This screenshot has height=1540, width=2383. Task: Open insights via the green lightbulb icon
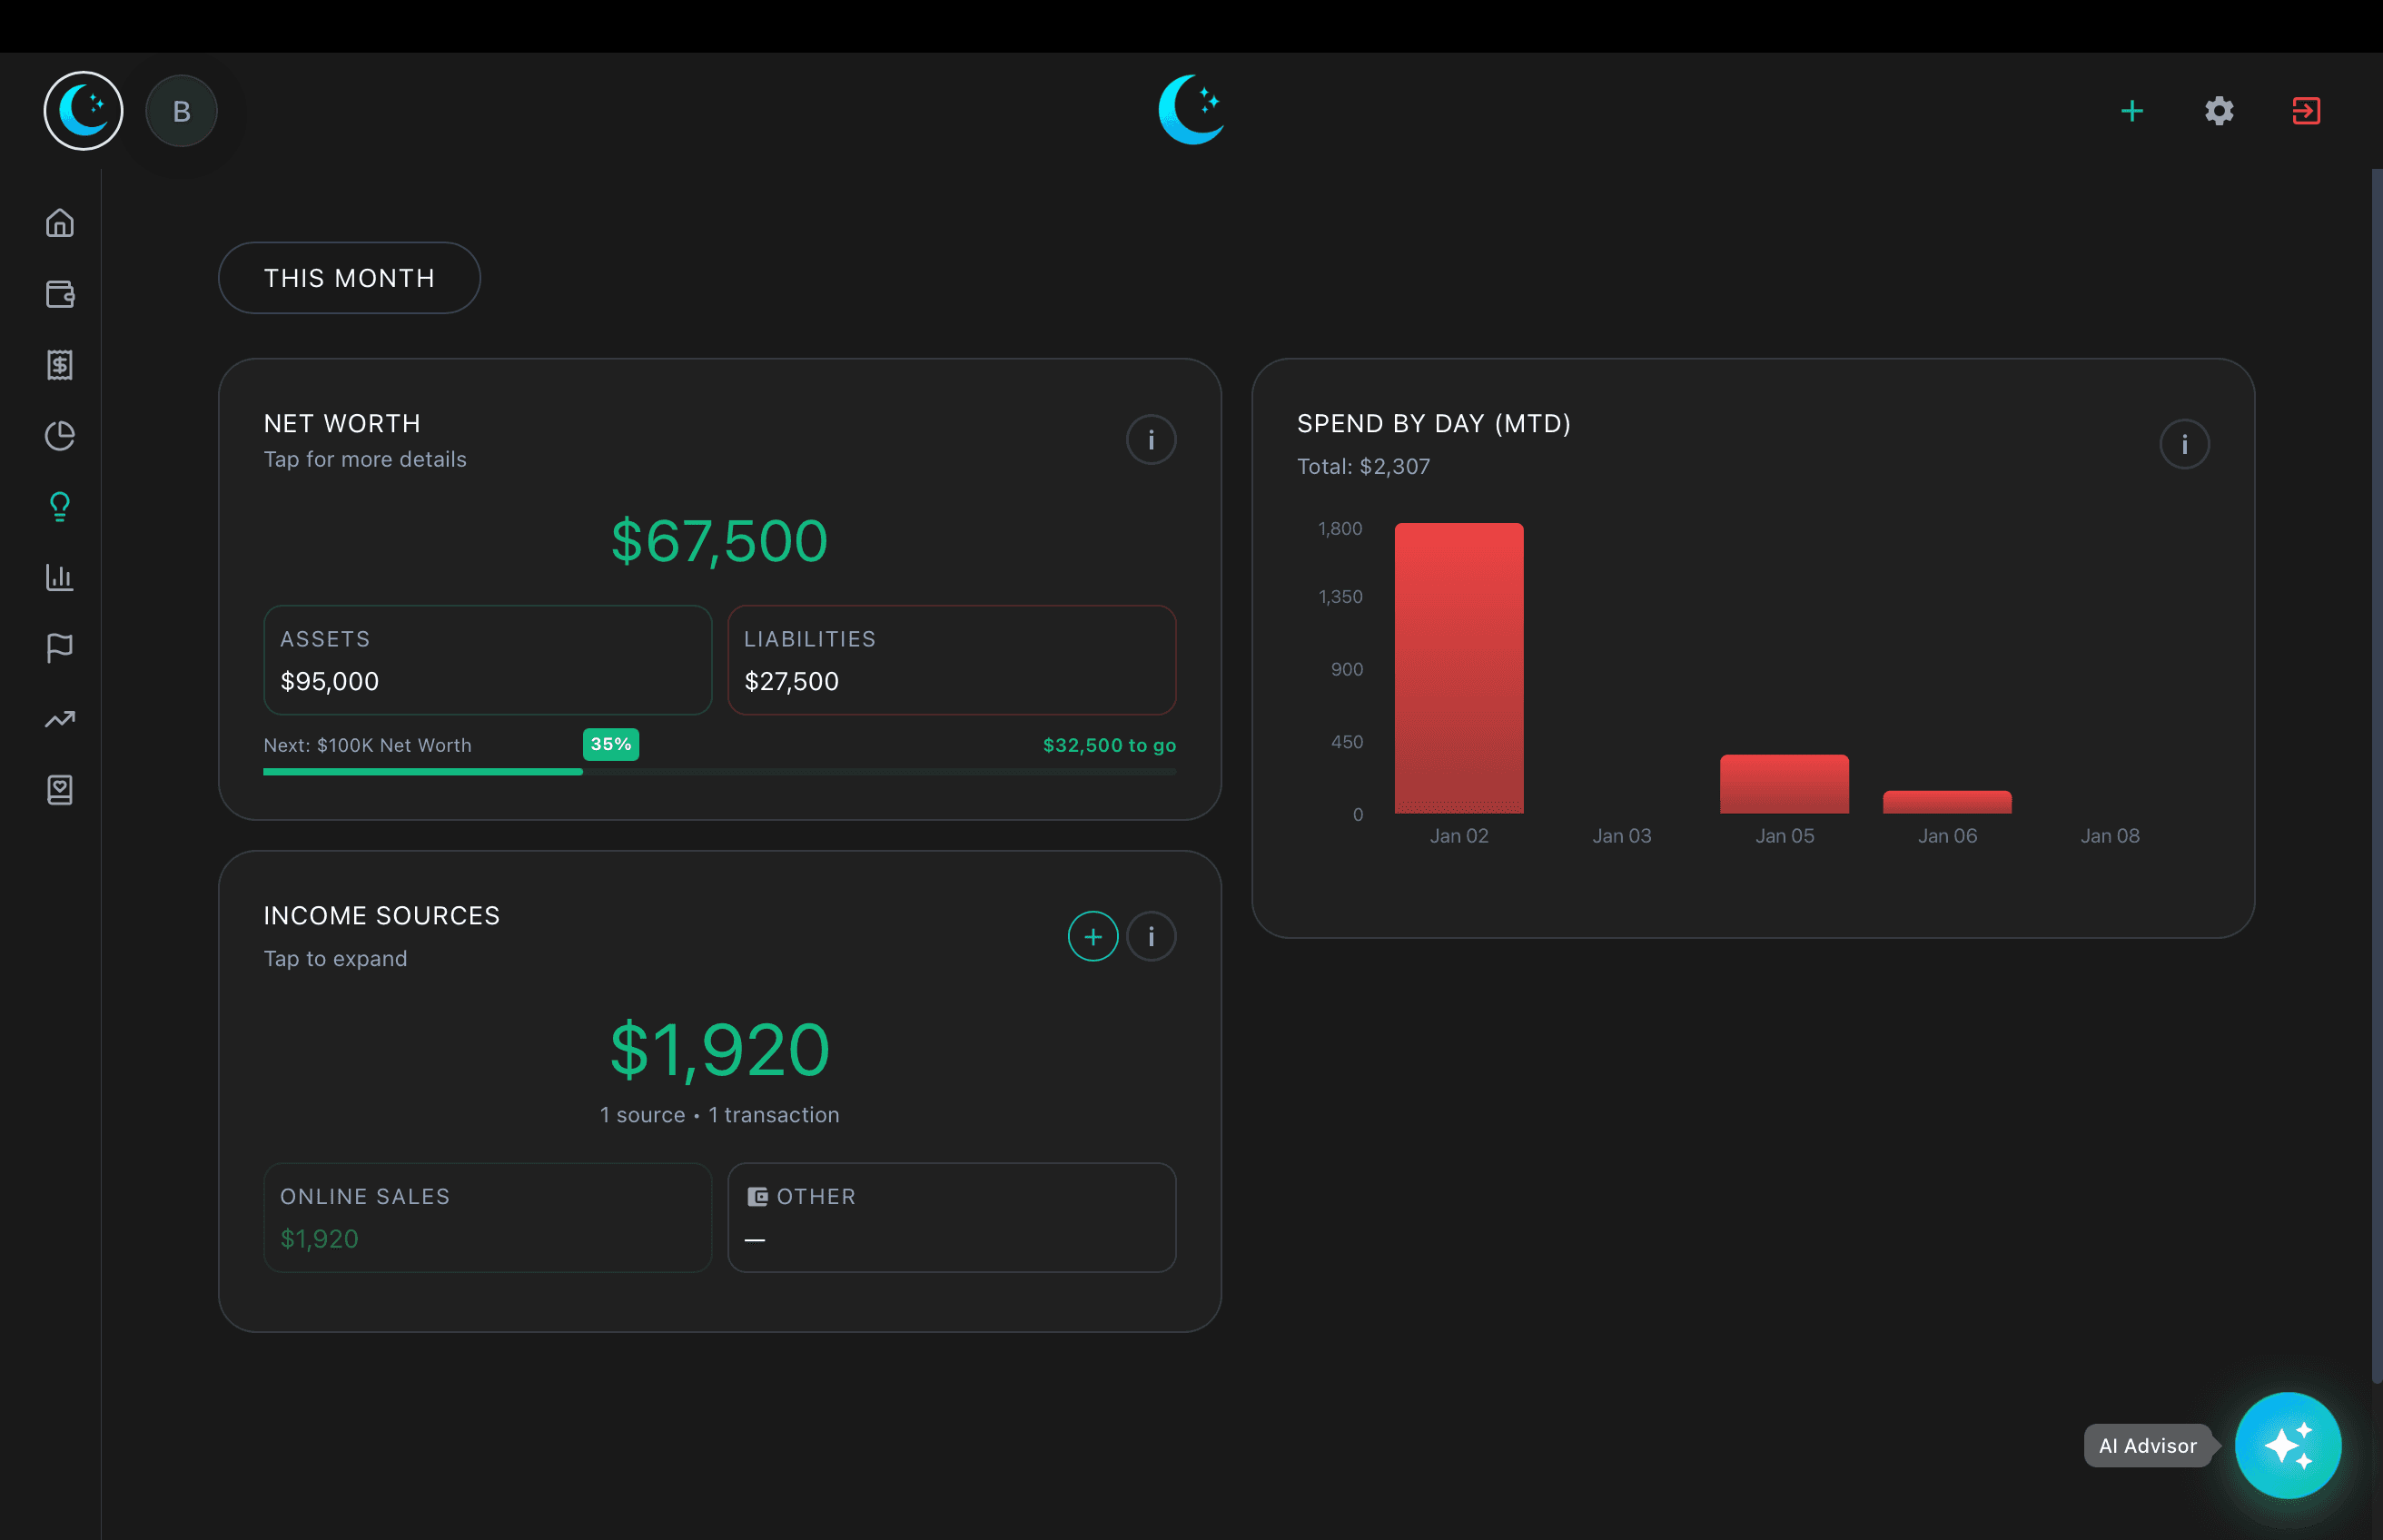pyautogui.click(x=60, y=506)
